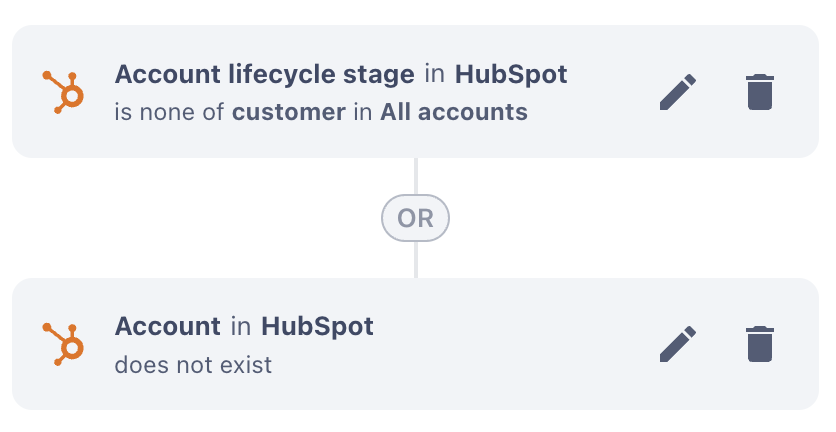
Task: Click pencil icon for 'does not exist' rule
Action: [x=678, y=344]
